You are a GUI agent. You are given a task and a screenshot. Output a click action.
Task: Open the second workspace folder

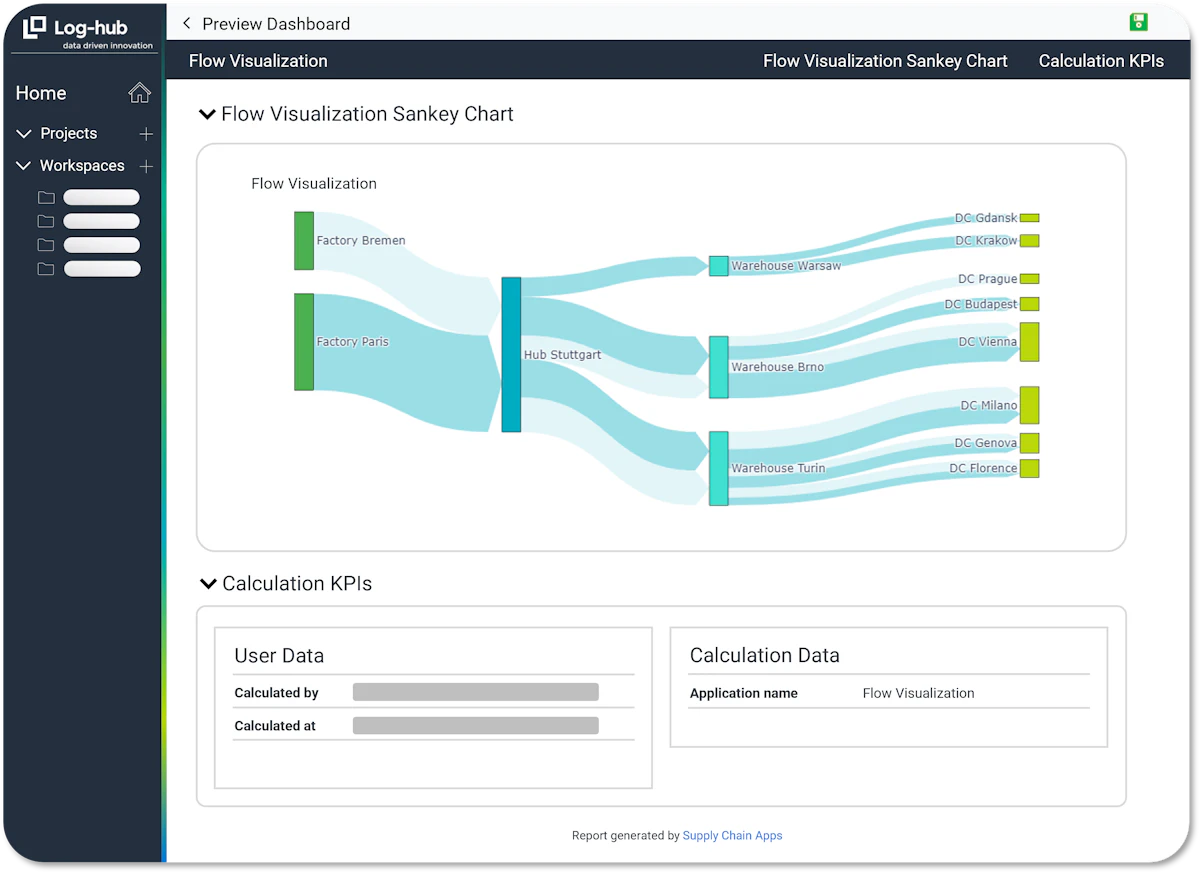46,221
